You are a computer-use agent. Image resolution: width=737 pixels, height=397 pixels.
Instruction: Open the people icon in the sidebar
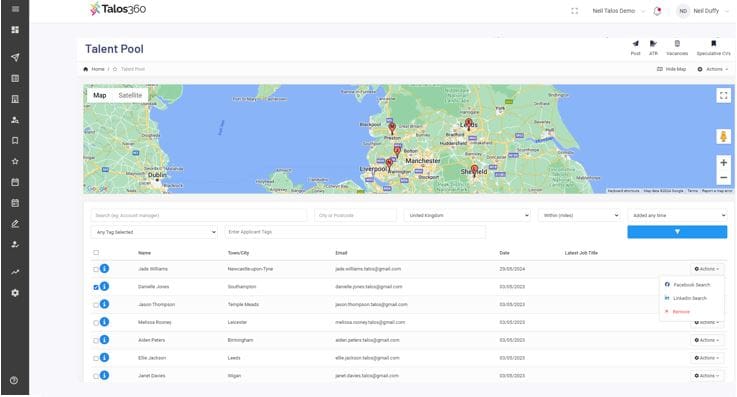(15, 120)
